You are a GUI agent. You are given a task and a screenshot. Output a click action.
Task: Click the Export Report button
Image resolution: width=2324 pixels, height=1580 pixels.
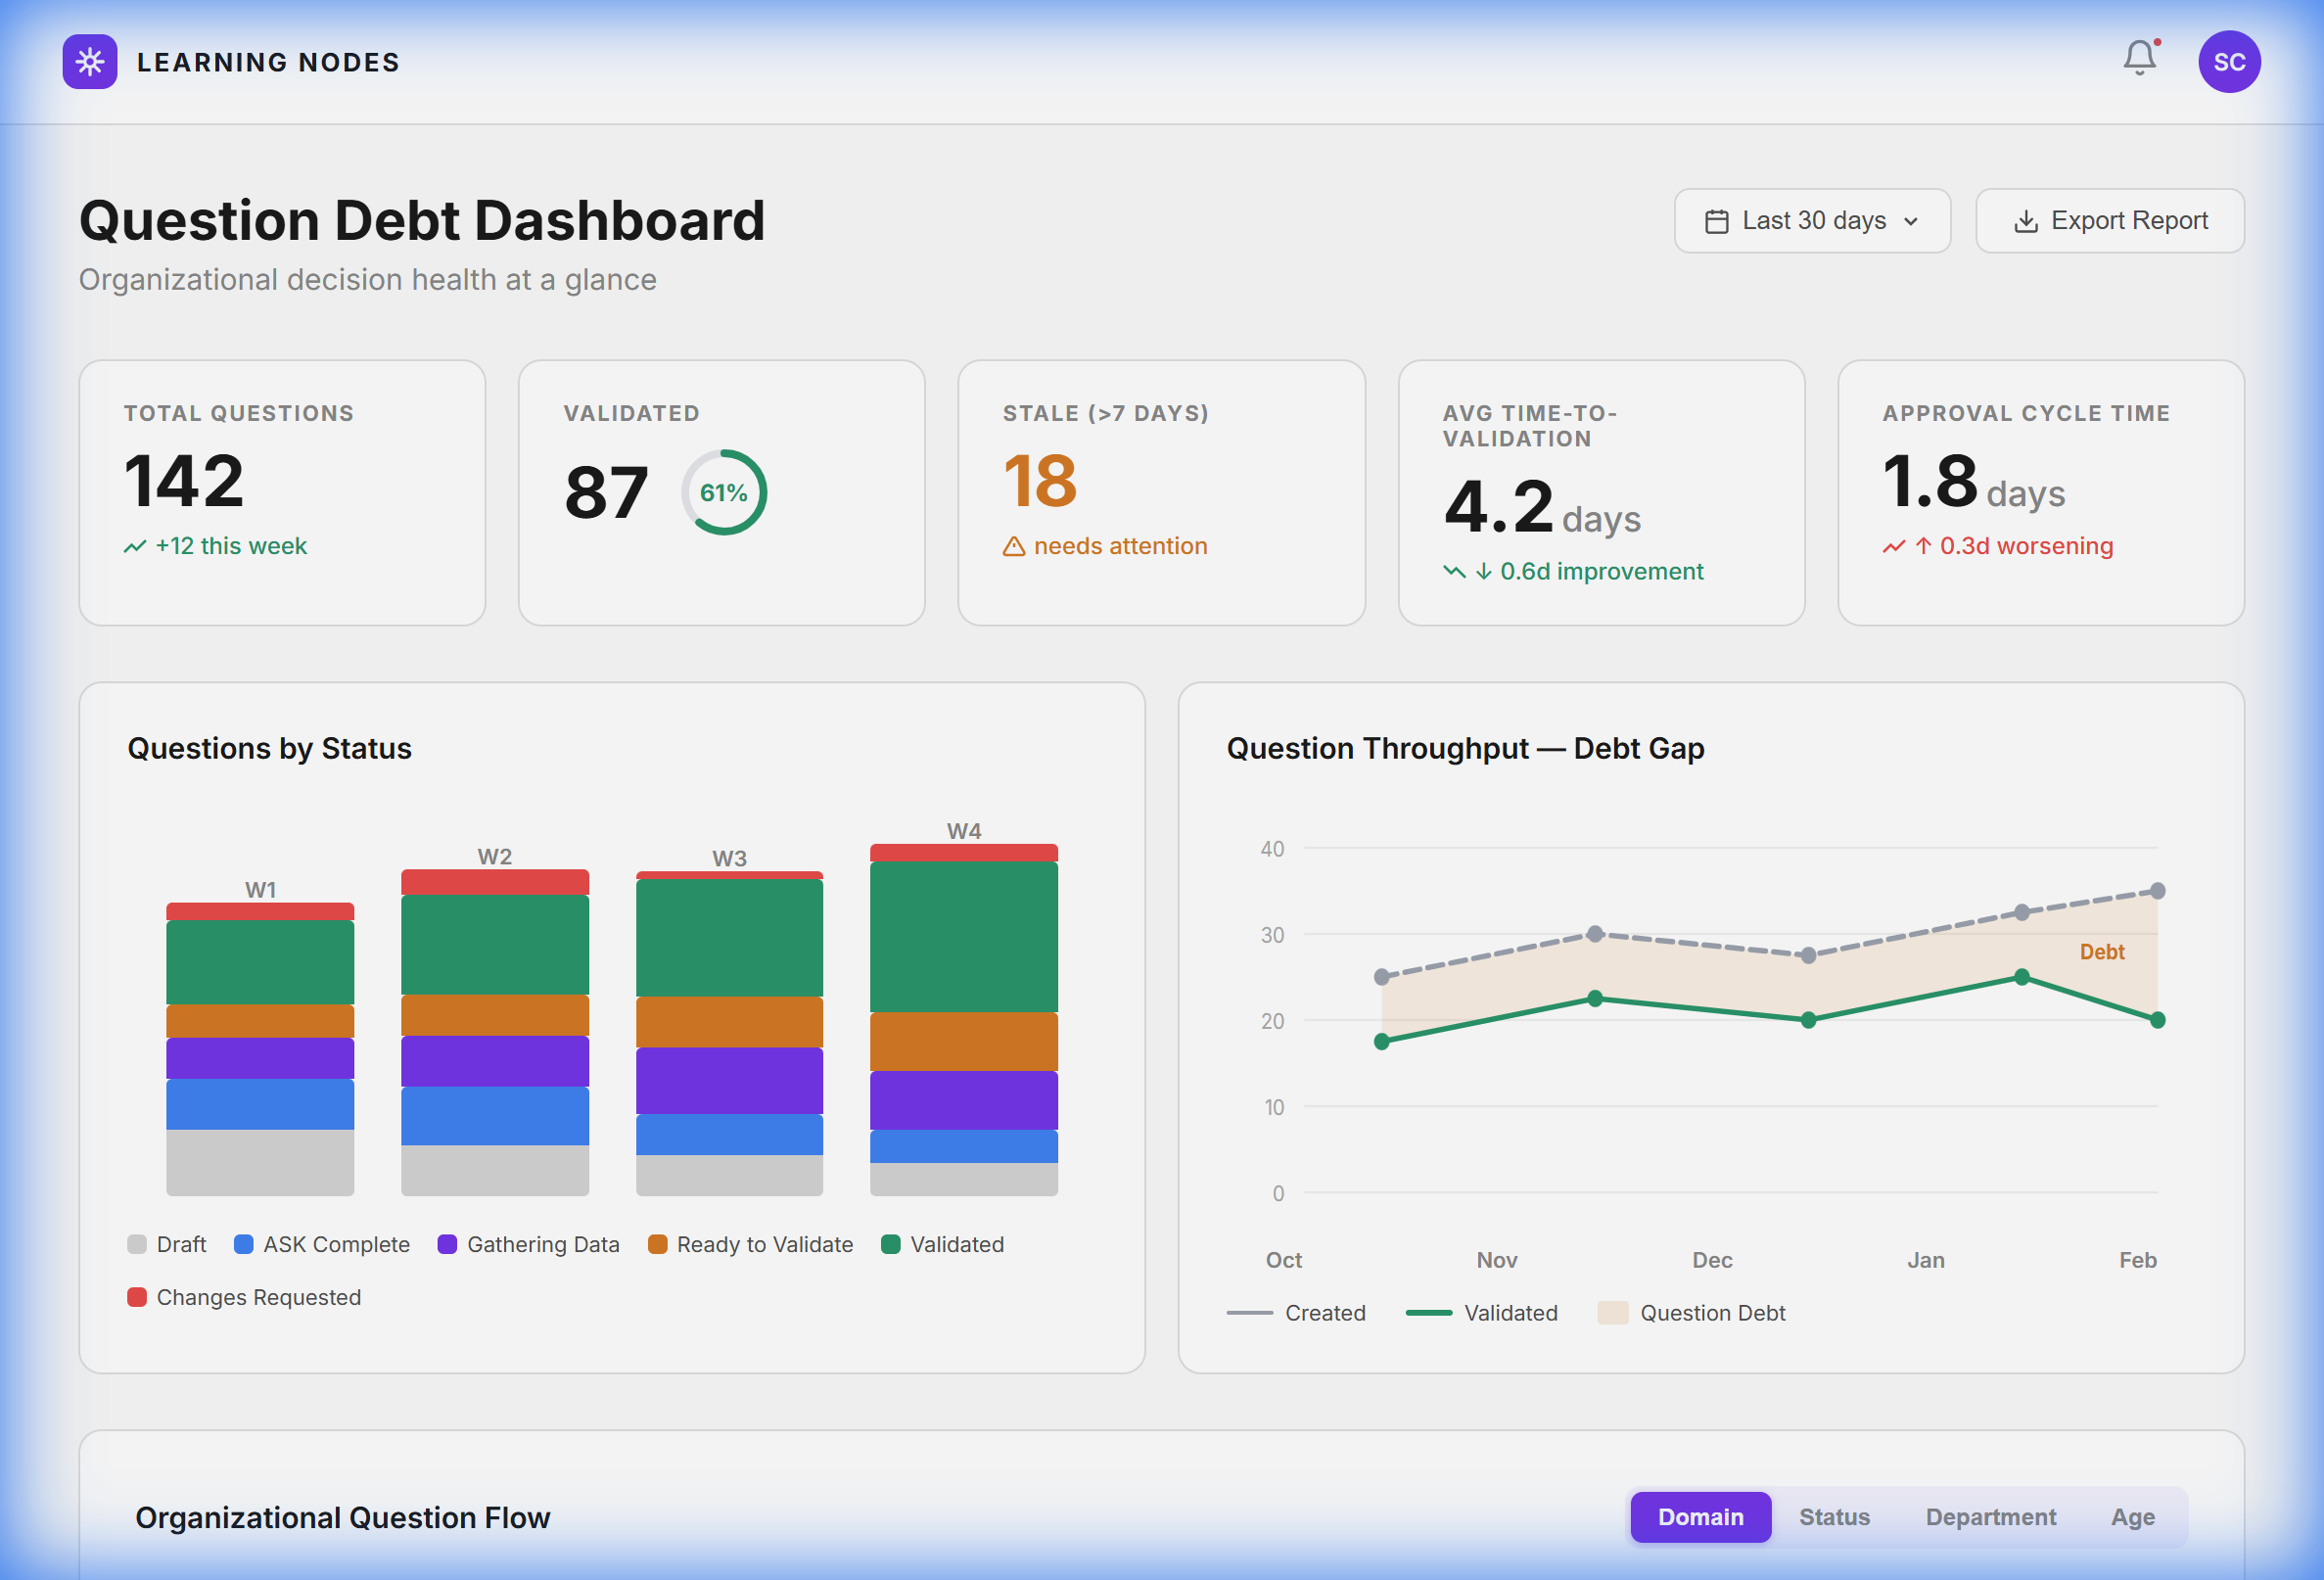(x=2110, y=220)
